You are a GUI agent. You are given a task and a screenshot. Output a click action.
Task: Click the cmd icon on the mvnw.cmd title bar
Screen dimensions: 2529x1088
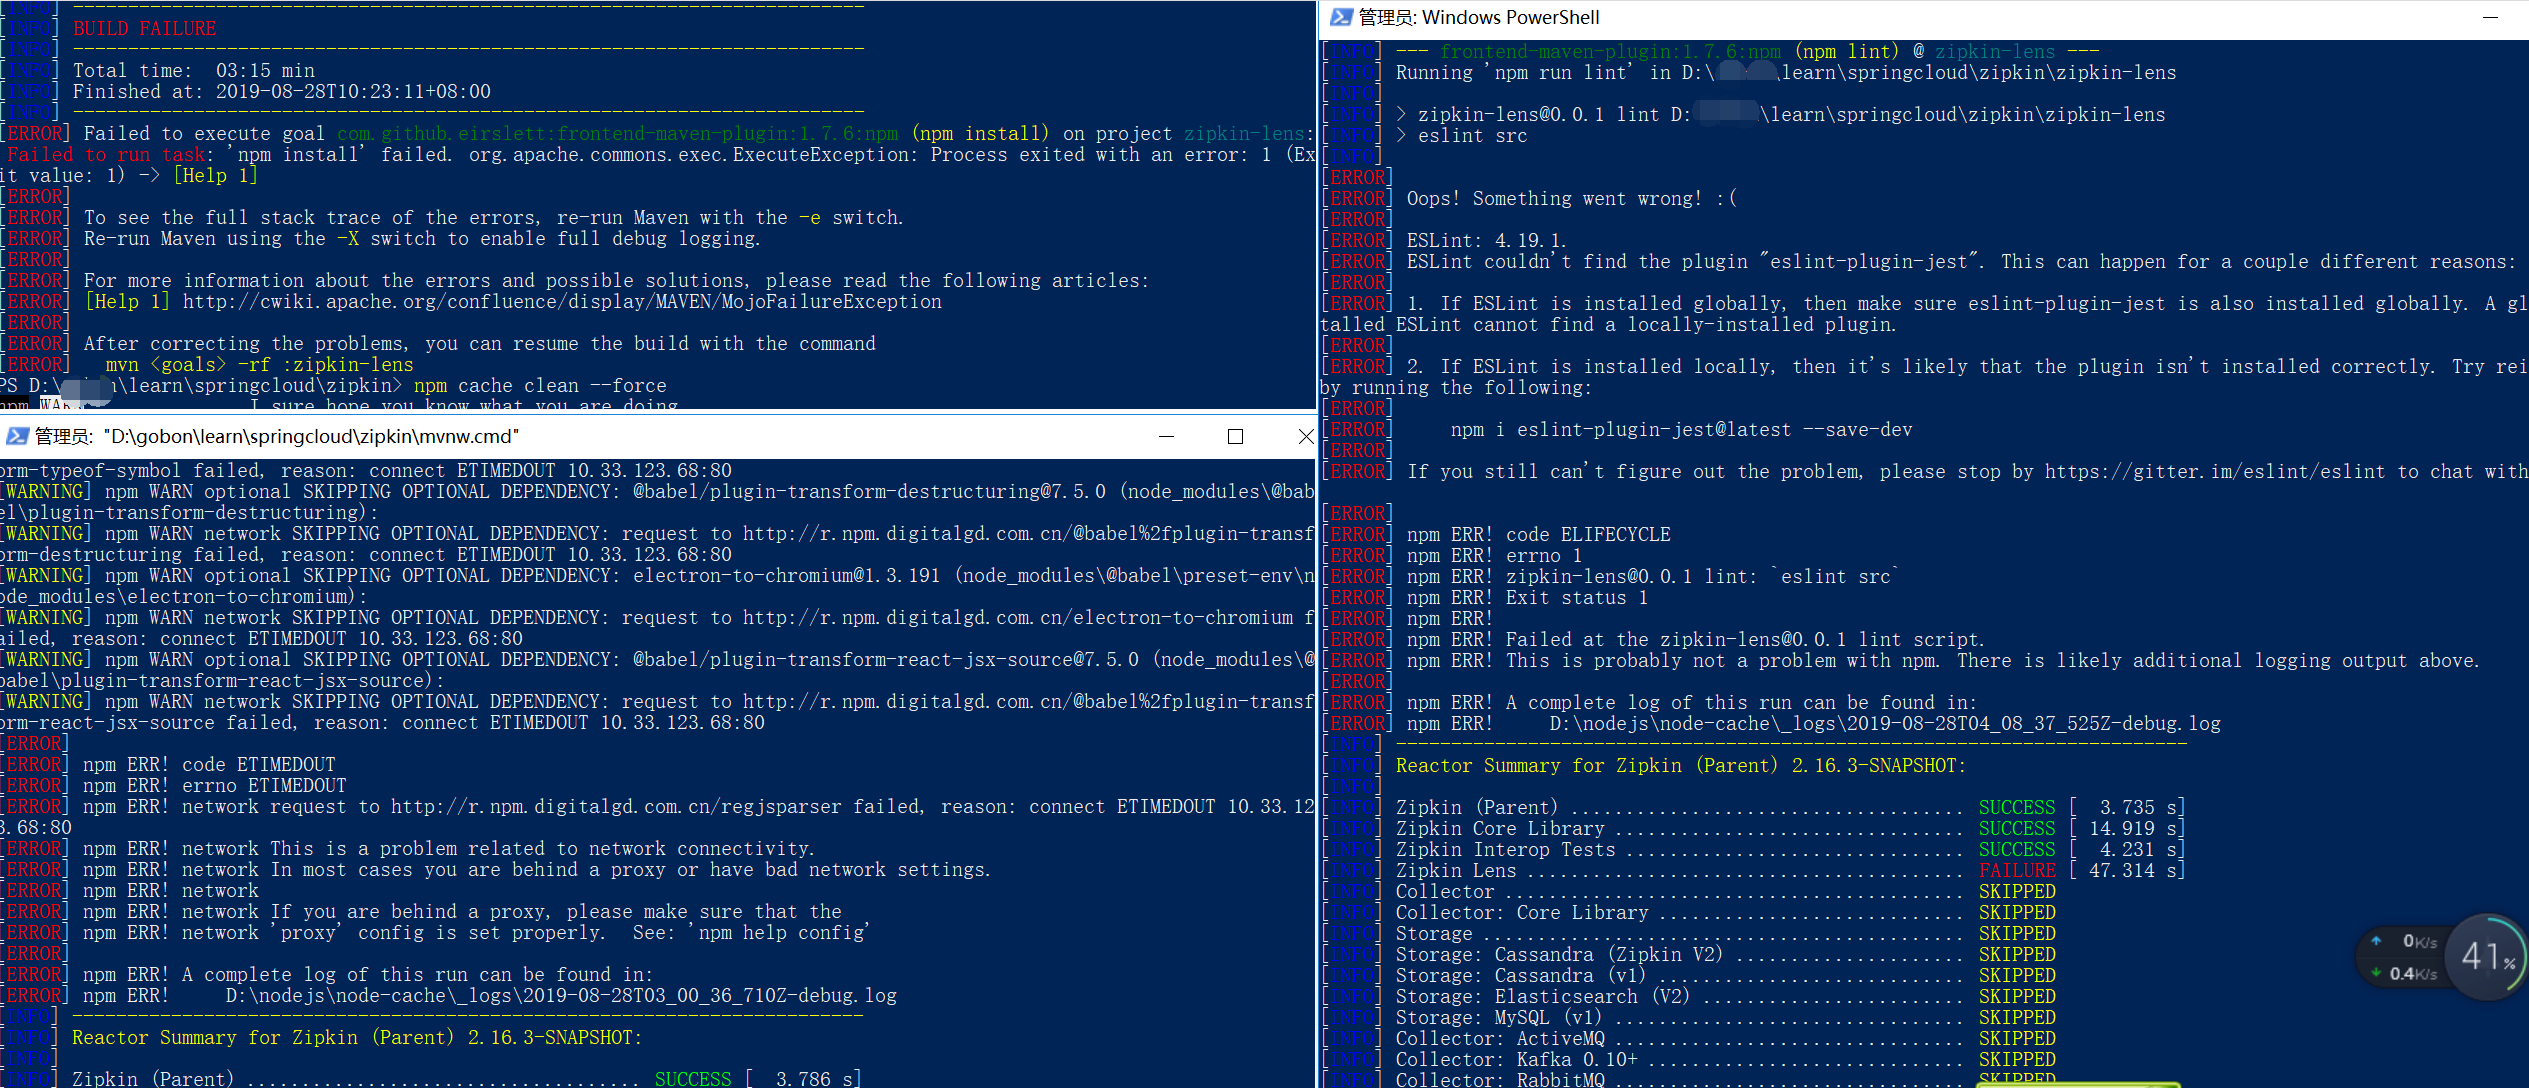tap(17, 436)
